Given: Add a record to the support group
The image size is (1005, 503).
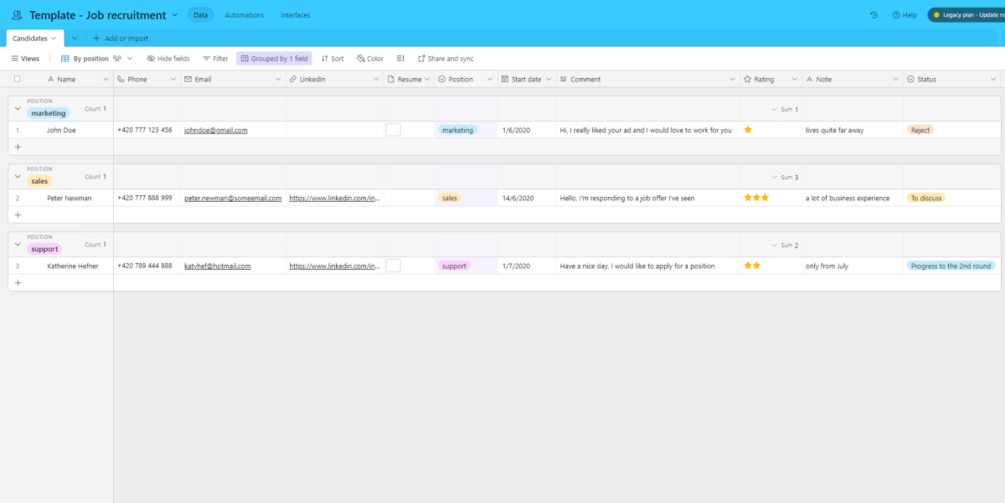Looking at the screenshot, I should point(17,283).
